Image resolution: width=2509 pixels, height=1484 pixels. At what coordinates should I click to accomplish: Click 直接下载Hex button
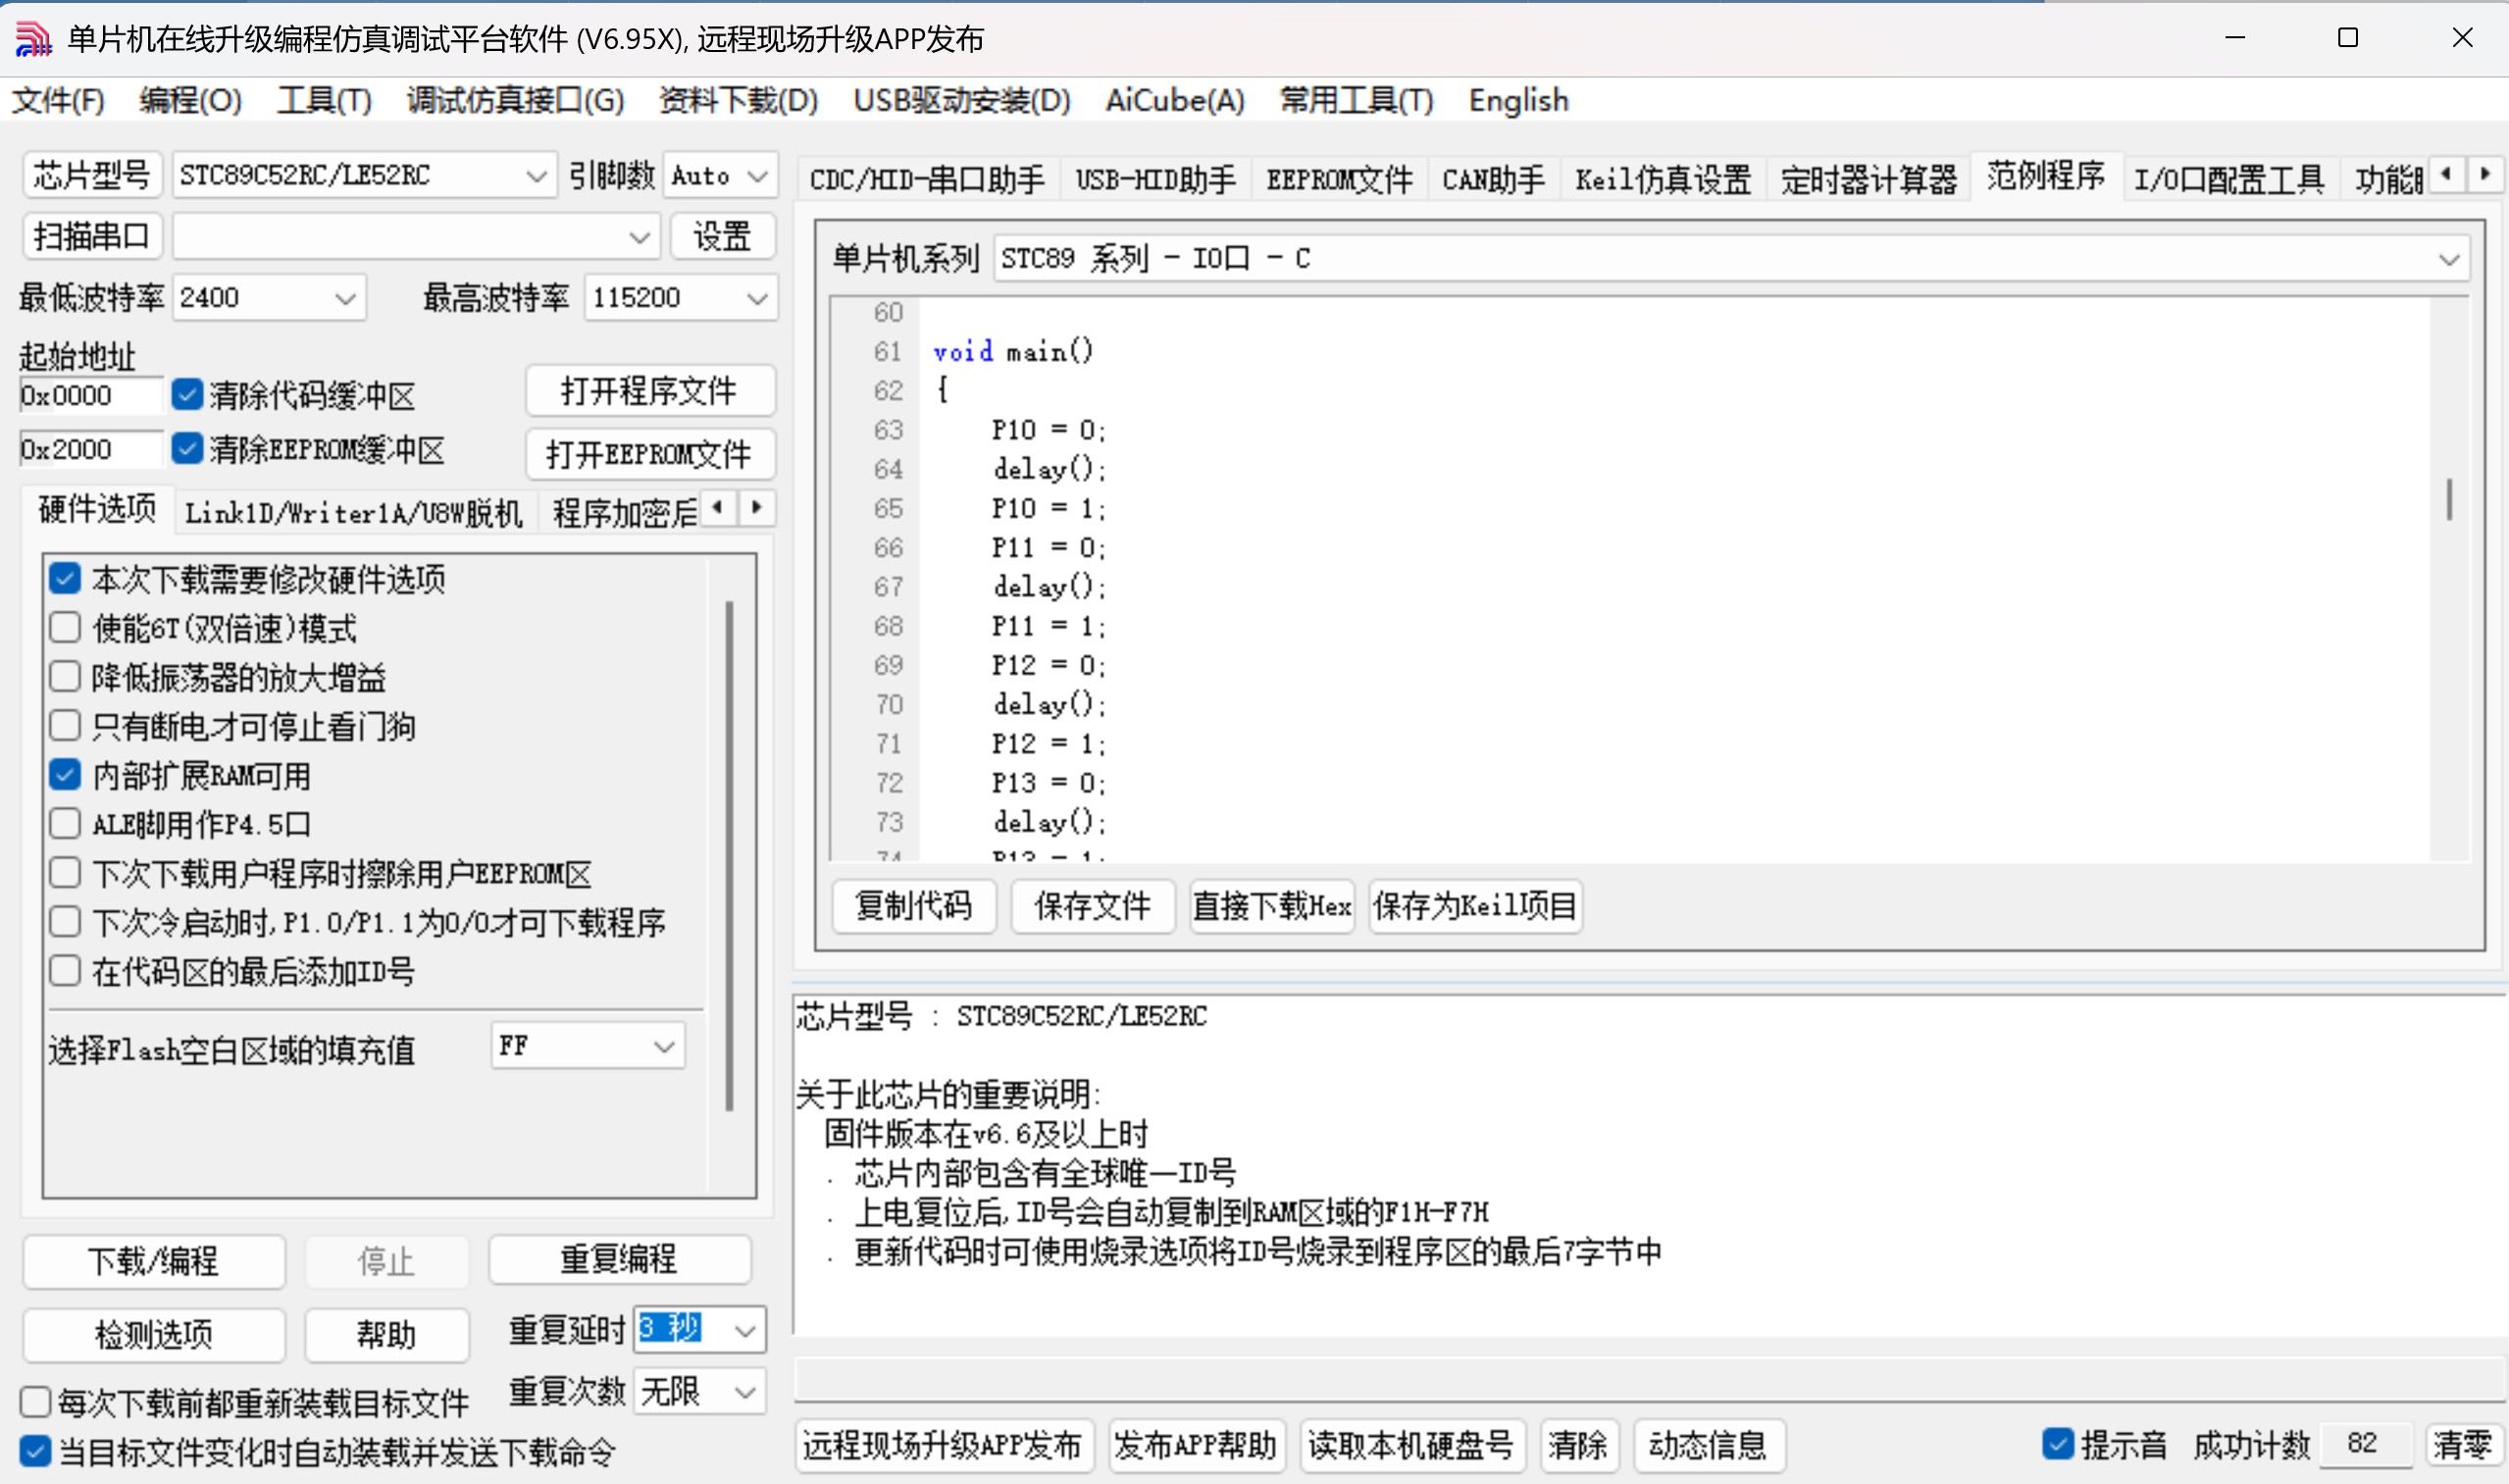(x=1271, y=906)
